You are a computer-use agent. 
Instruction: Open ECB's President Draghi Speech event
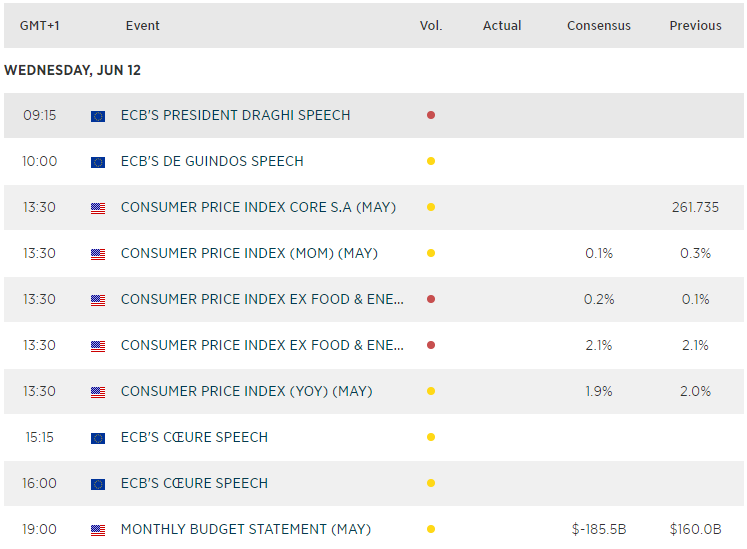coord(235,115)
